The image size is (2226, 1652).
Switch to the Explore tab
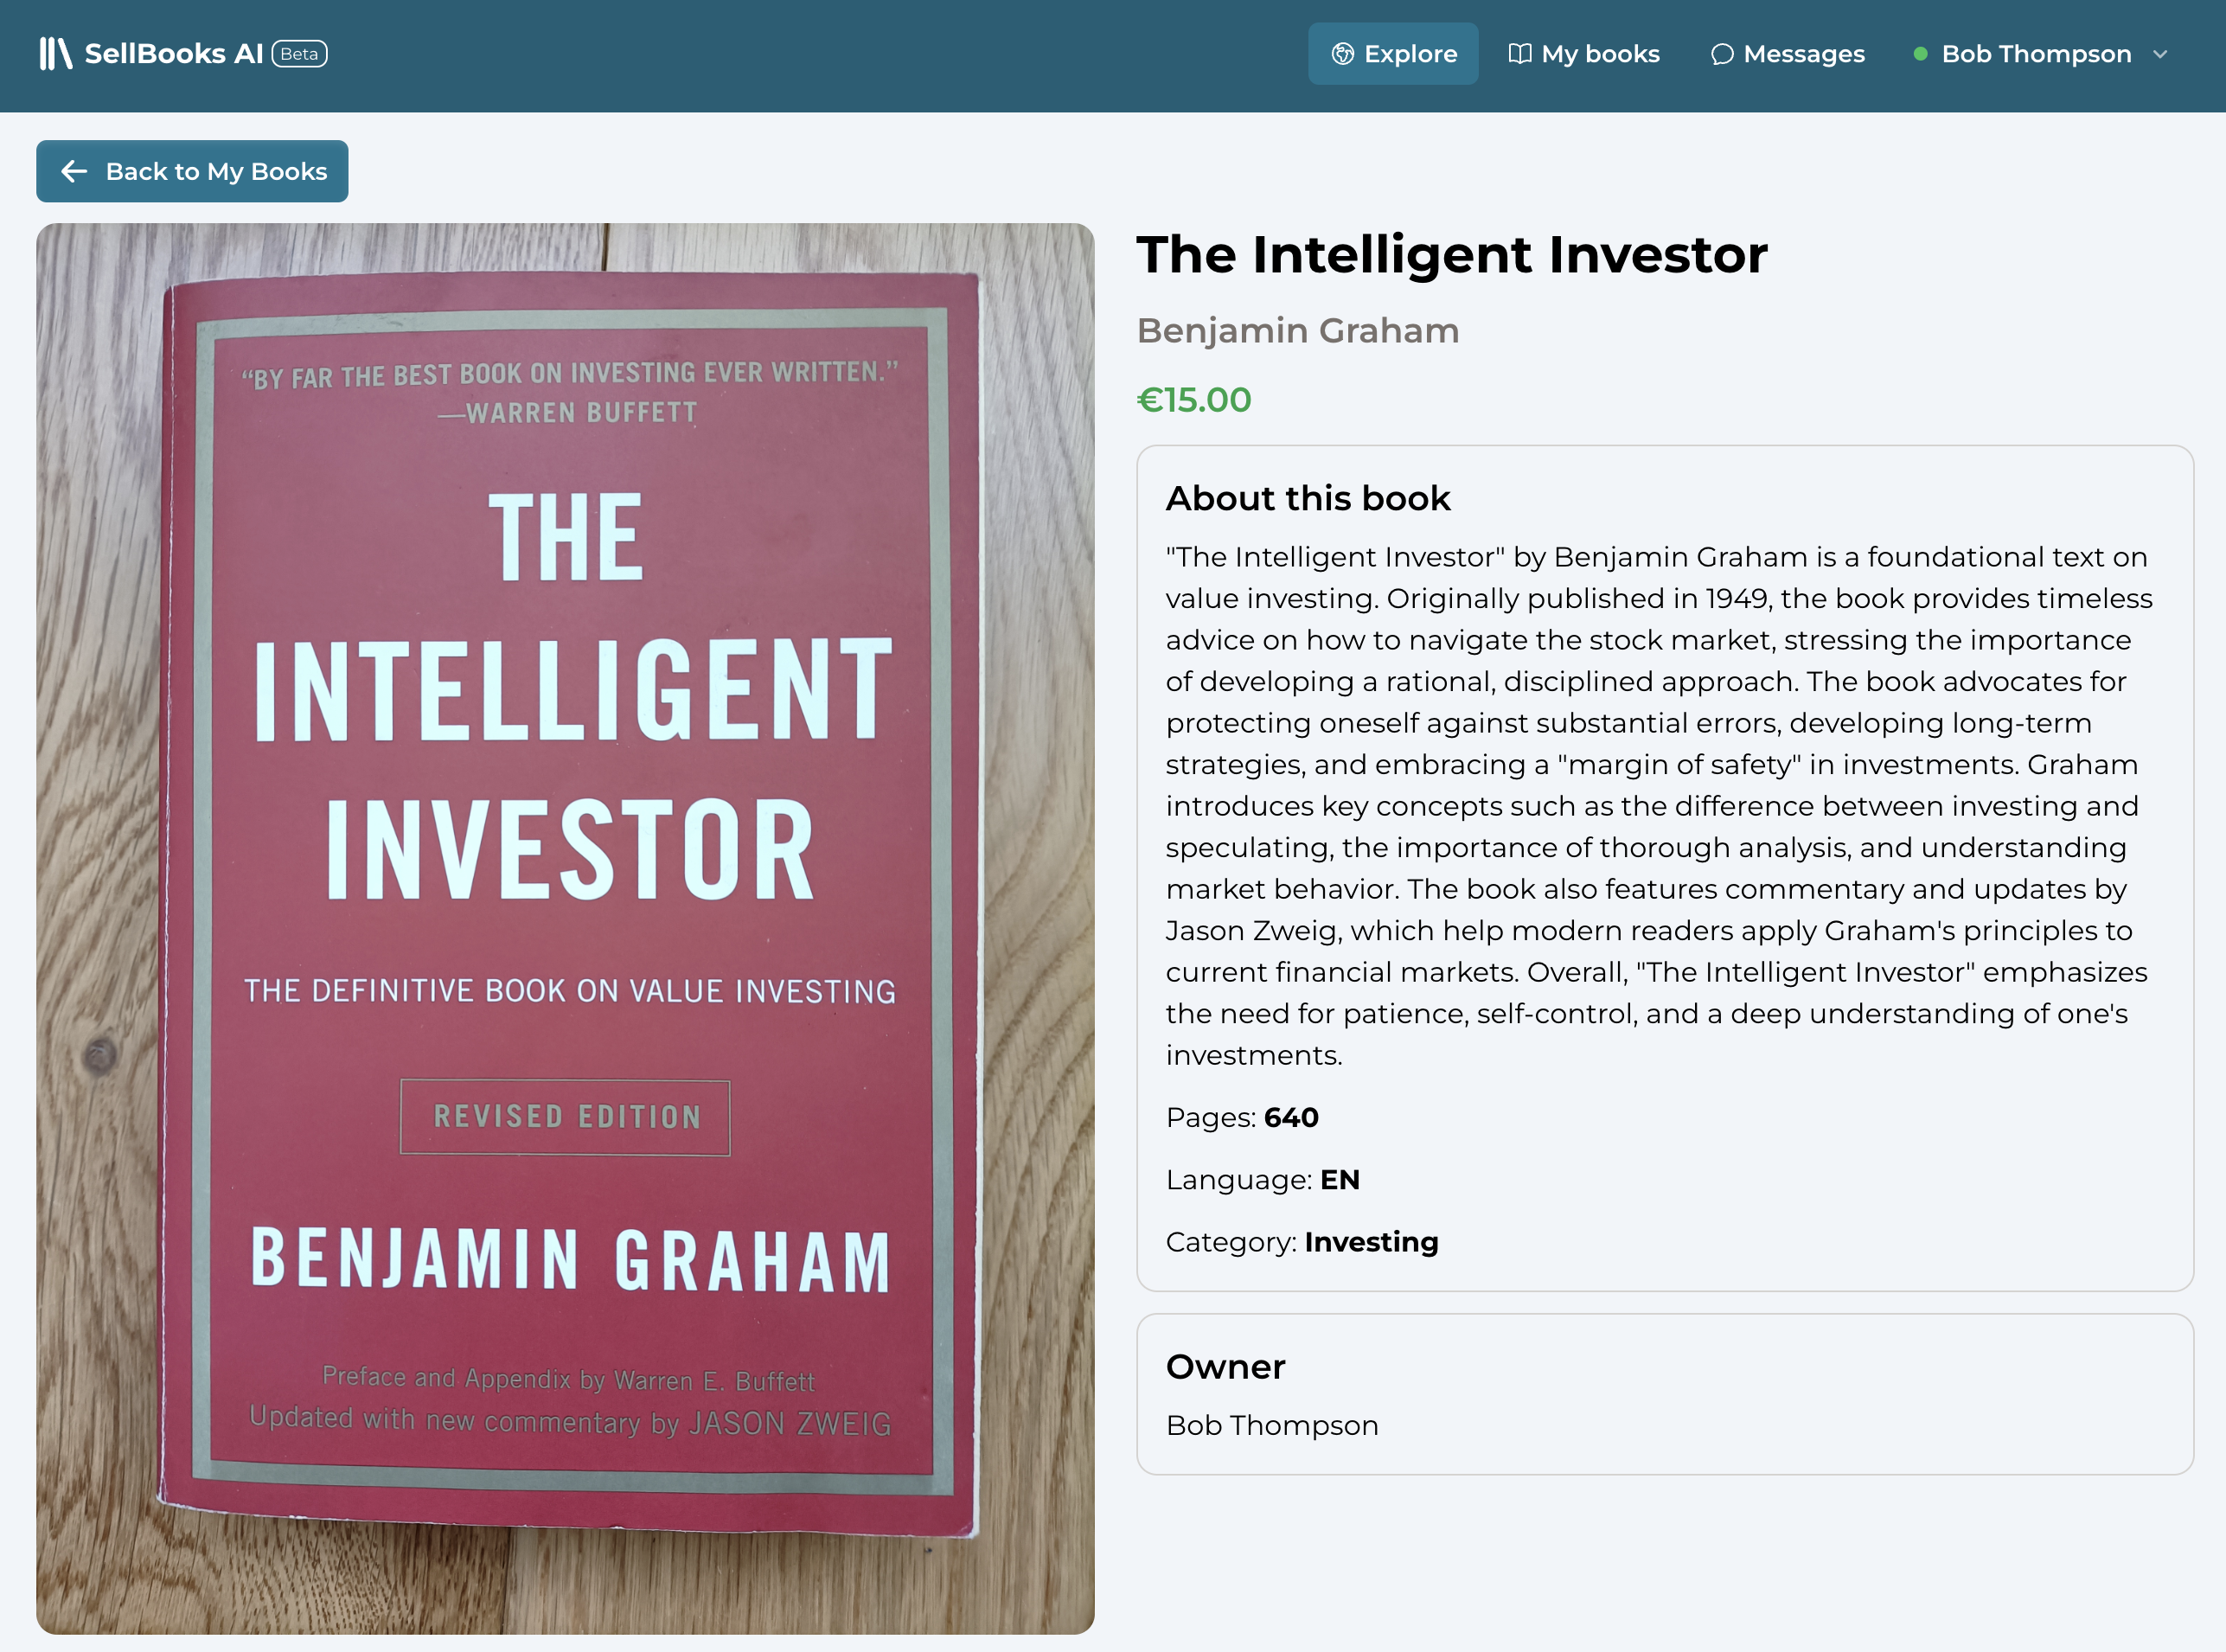[1410, 54]
